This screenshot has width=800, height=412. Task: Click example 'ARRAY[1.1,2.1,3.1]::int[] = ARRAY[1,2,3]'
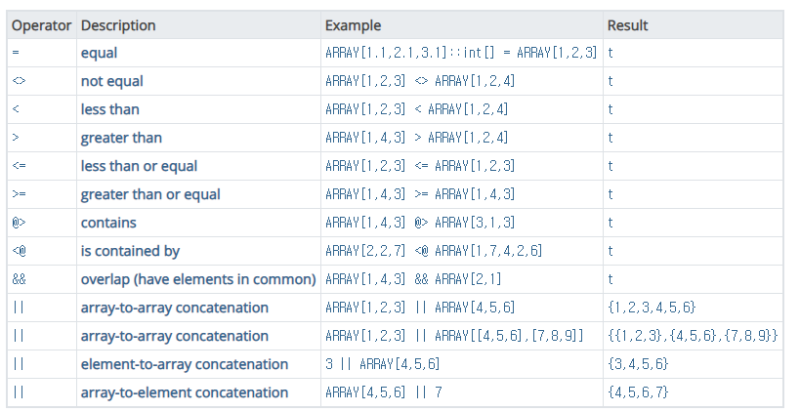tap(461, 53)
